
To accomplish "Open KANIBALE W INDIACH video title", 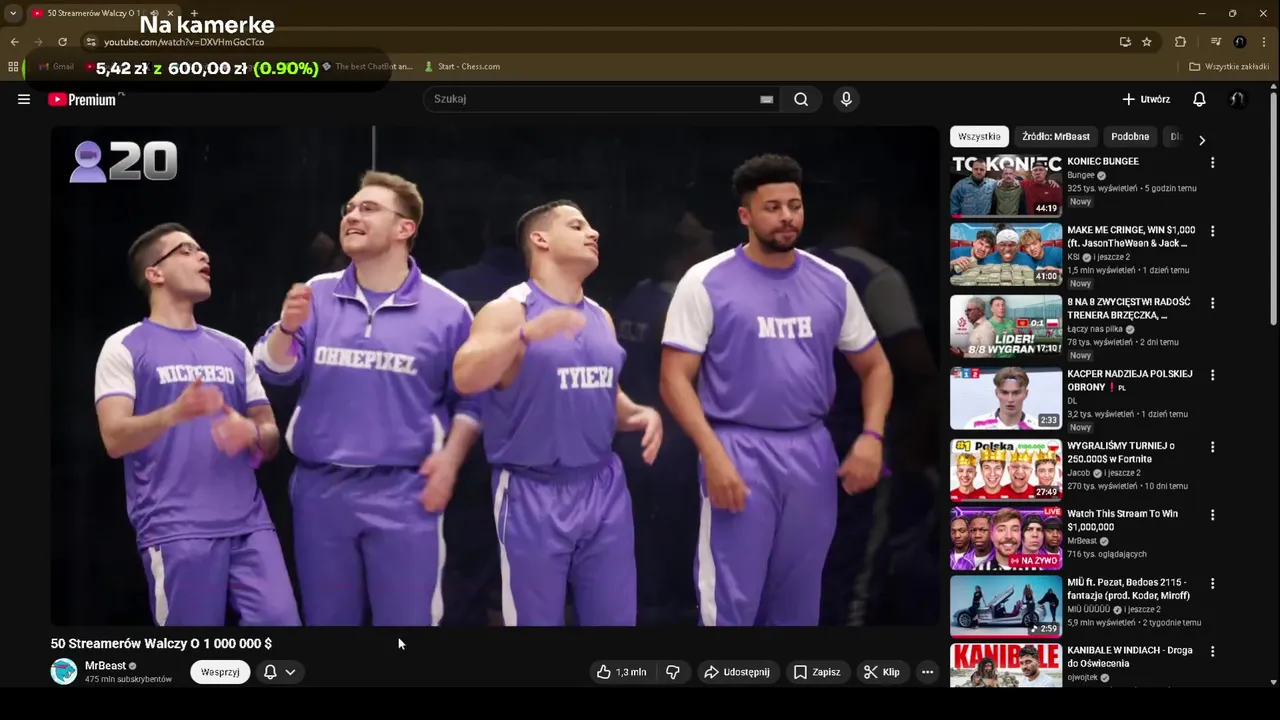I will [x=1130, y=656].
